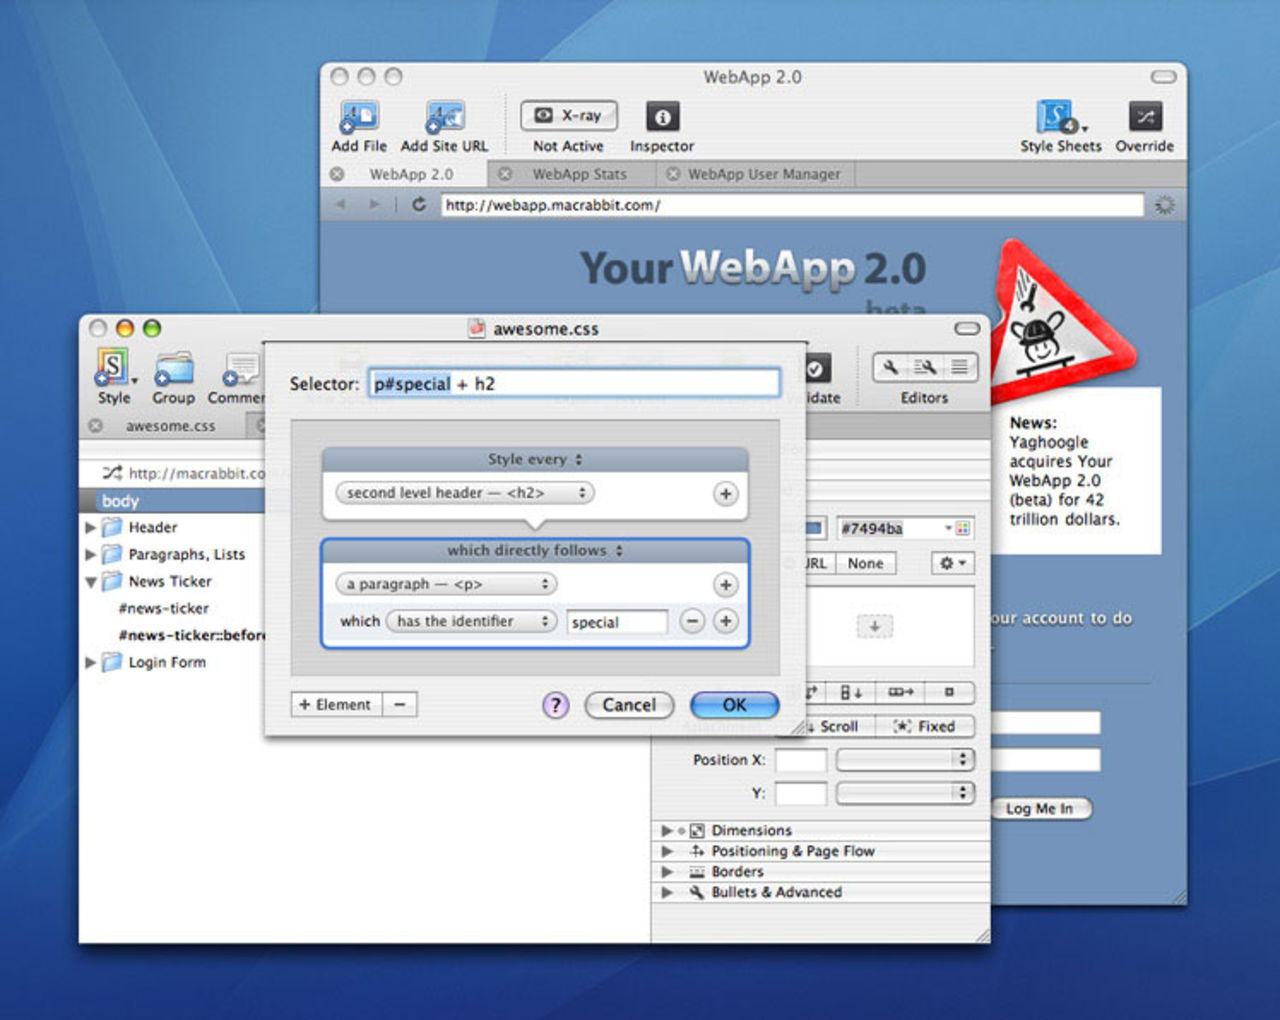Click the Override toolbar icon
Screen dimensions: 1280x1020
(1144, 117)
